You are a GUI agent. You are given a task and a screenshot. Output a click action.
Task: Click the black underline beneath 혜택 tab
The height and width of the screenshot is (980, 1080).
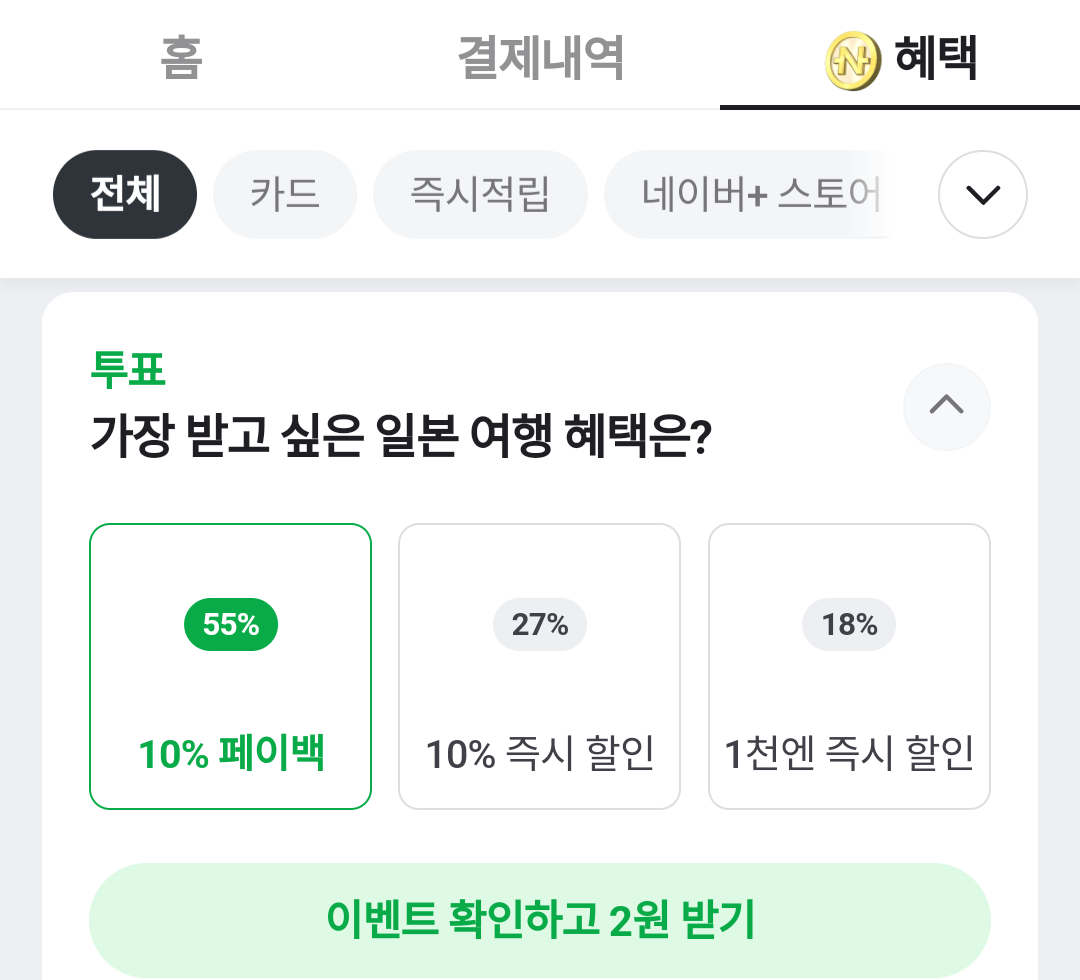900,106
